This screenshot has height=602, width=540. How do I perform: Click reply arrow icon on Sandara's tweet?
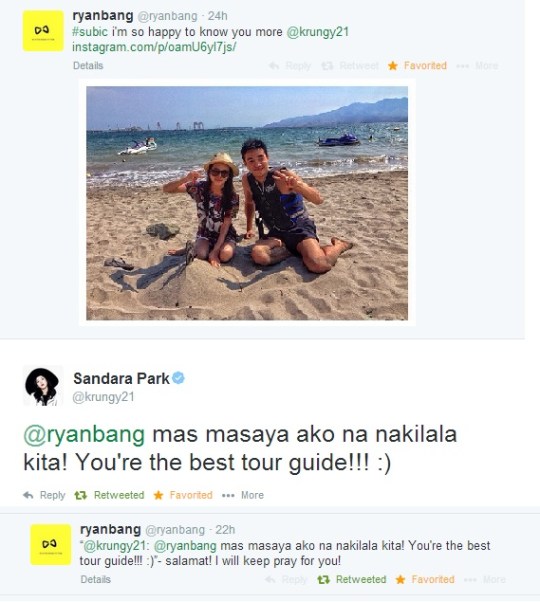(28, 495)
